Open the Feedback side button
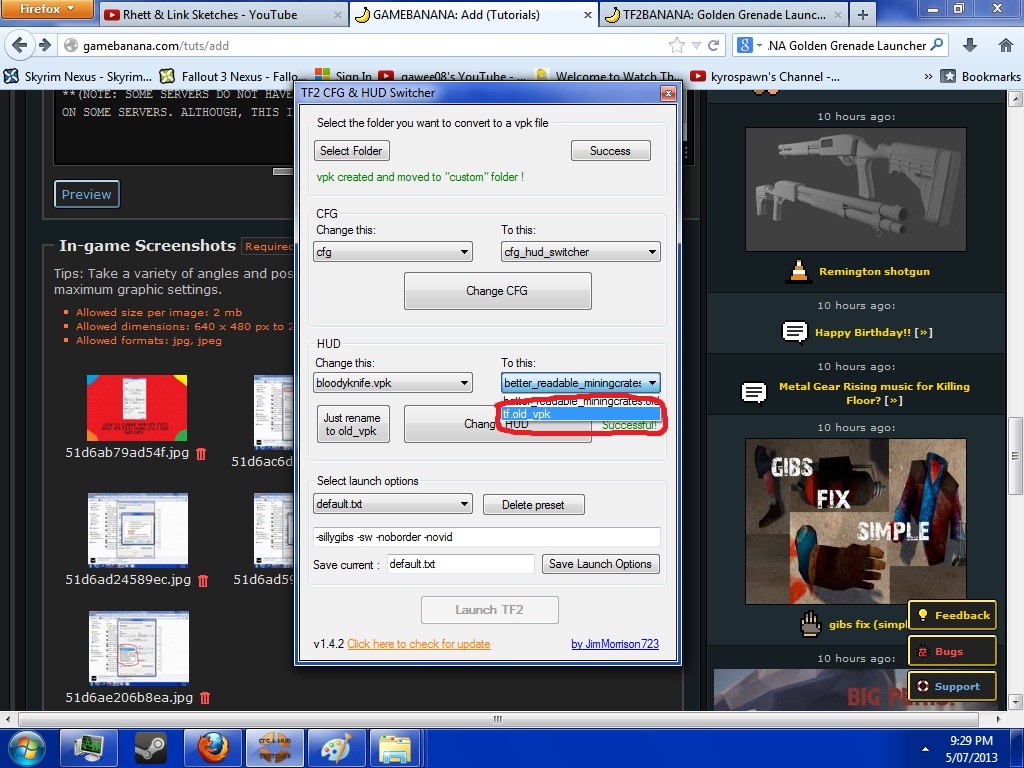The height and width of the screenshot is (768, 1024). coord(953,615)
